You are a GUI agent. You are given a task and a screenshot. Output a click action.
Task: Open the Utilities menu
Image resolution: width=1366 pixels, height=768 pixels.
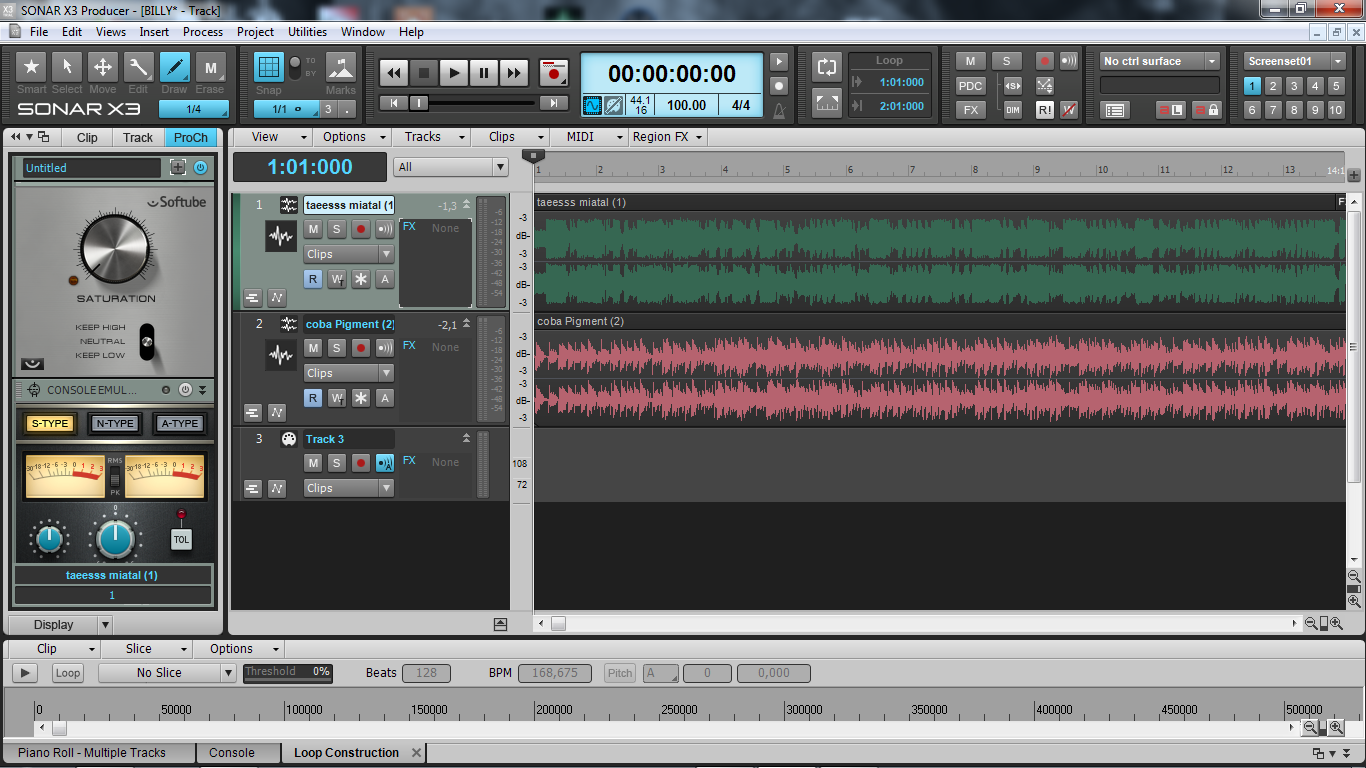point(308,32)
